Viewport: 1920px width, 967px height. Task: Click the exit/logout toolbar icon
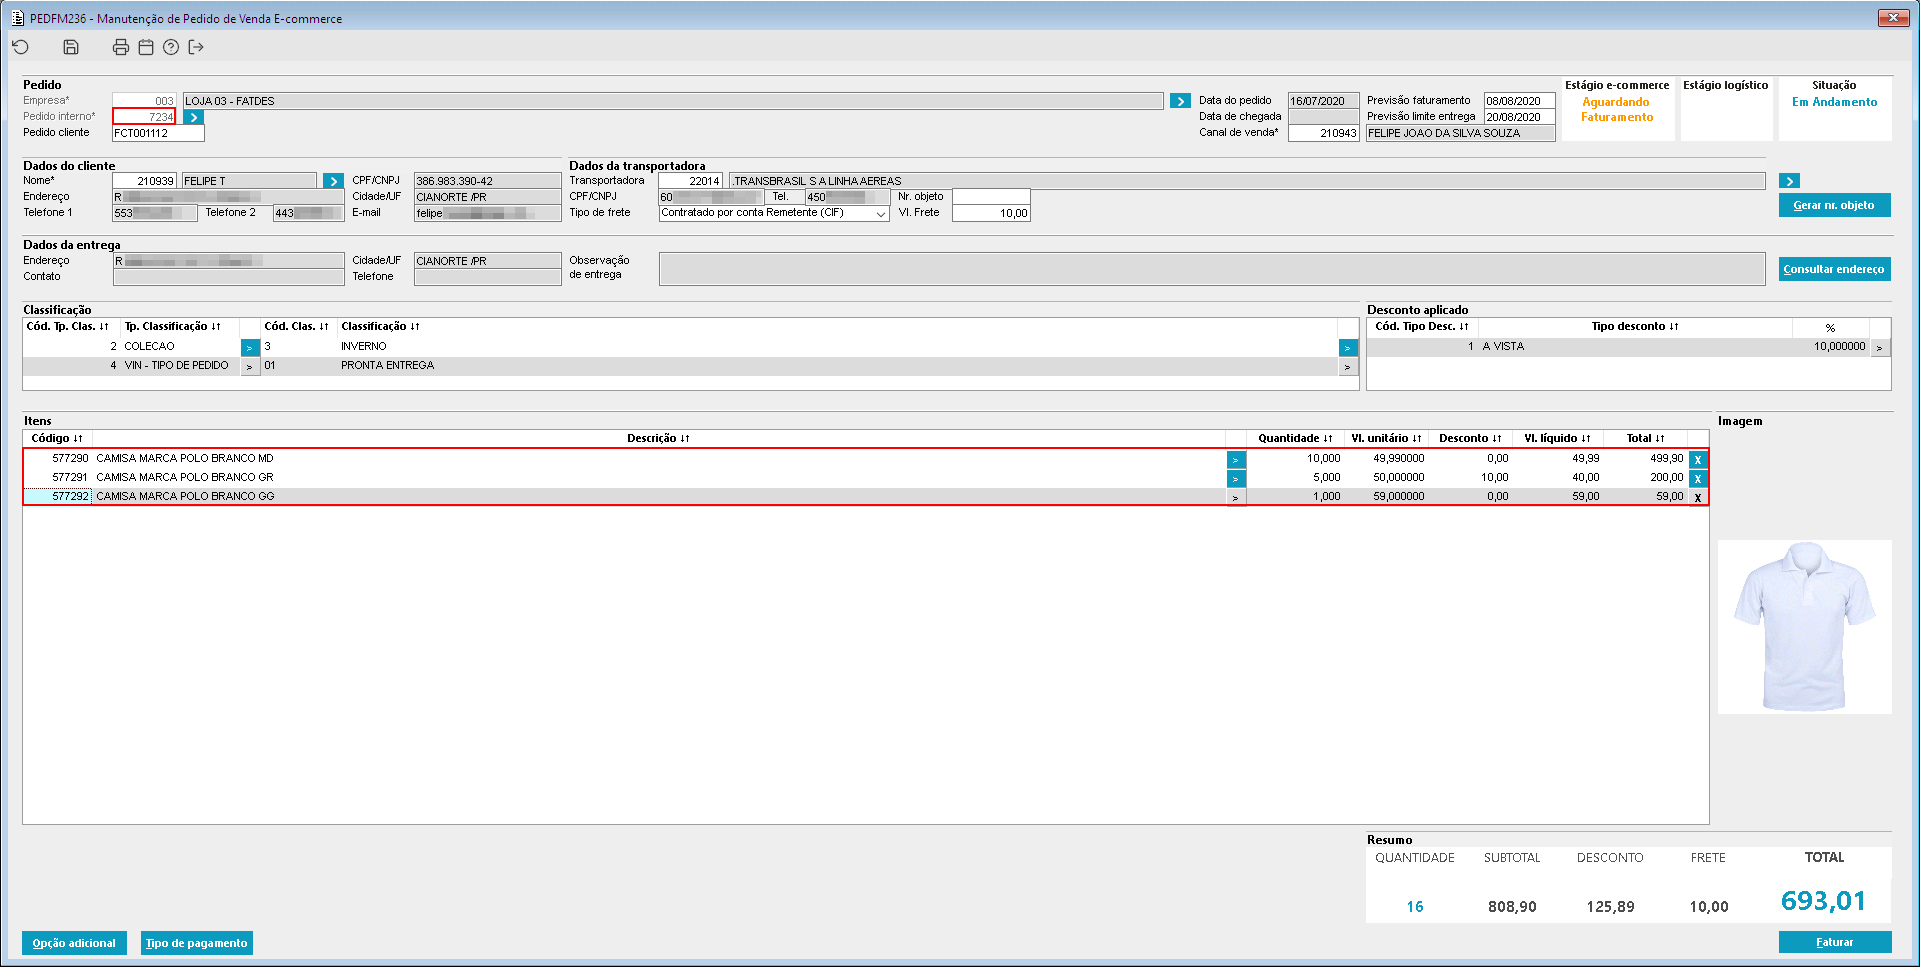coord(196,47)
